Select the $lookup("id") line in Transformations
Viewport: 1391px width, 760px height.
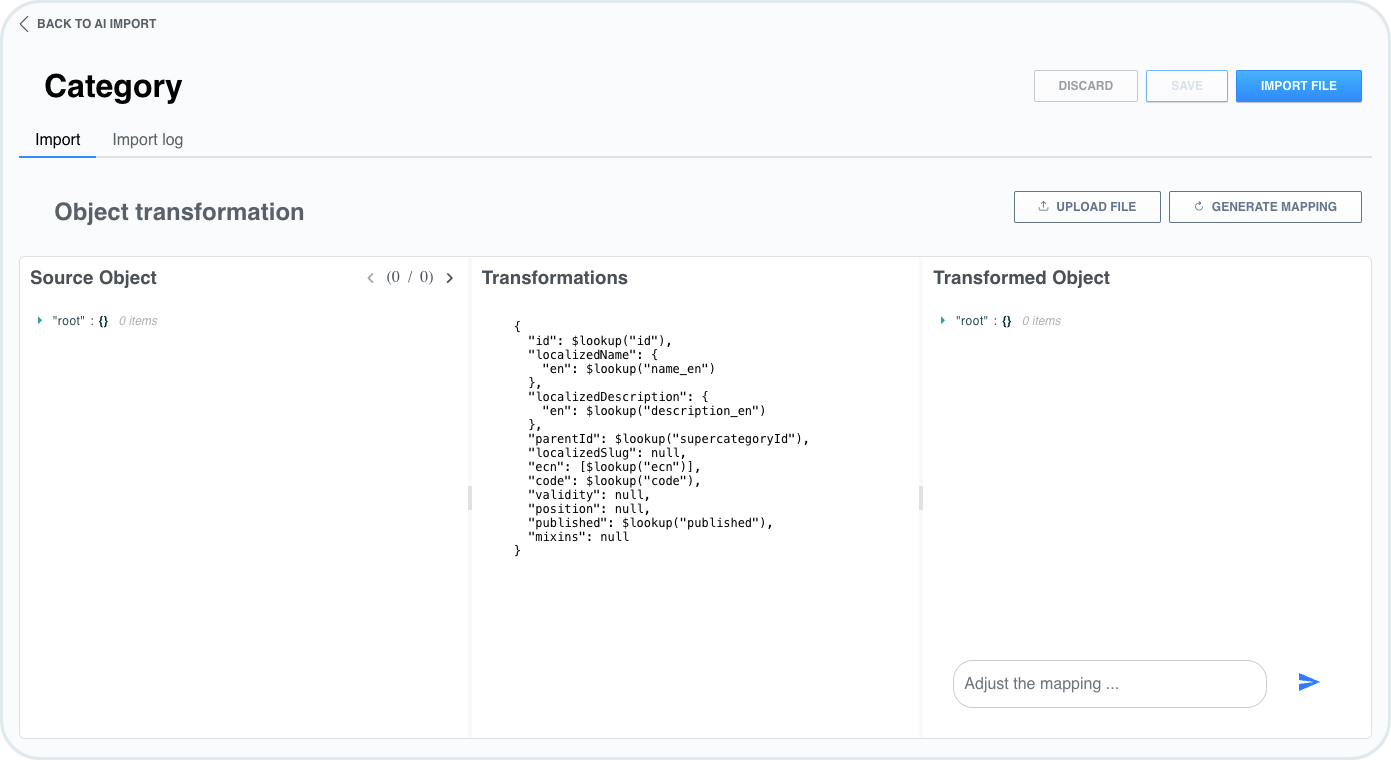[x=600, y=340]
